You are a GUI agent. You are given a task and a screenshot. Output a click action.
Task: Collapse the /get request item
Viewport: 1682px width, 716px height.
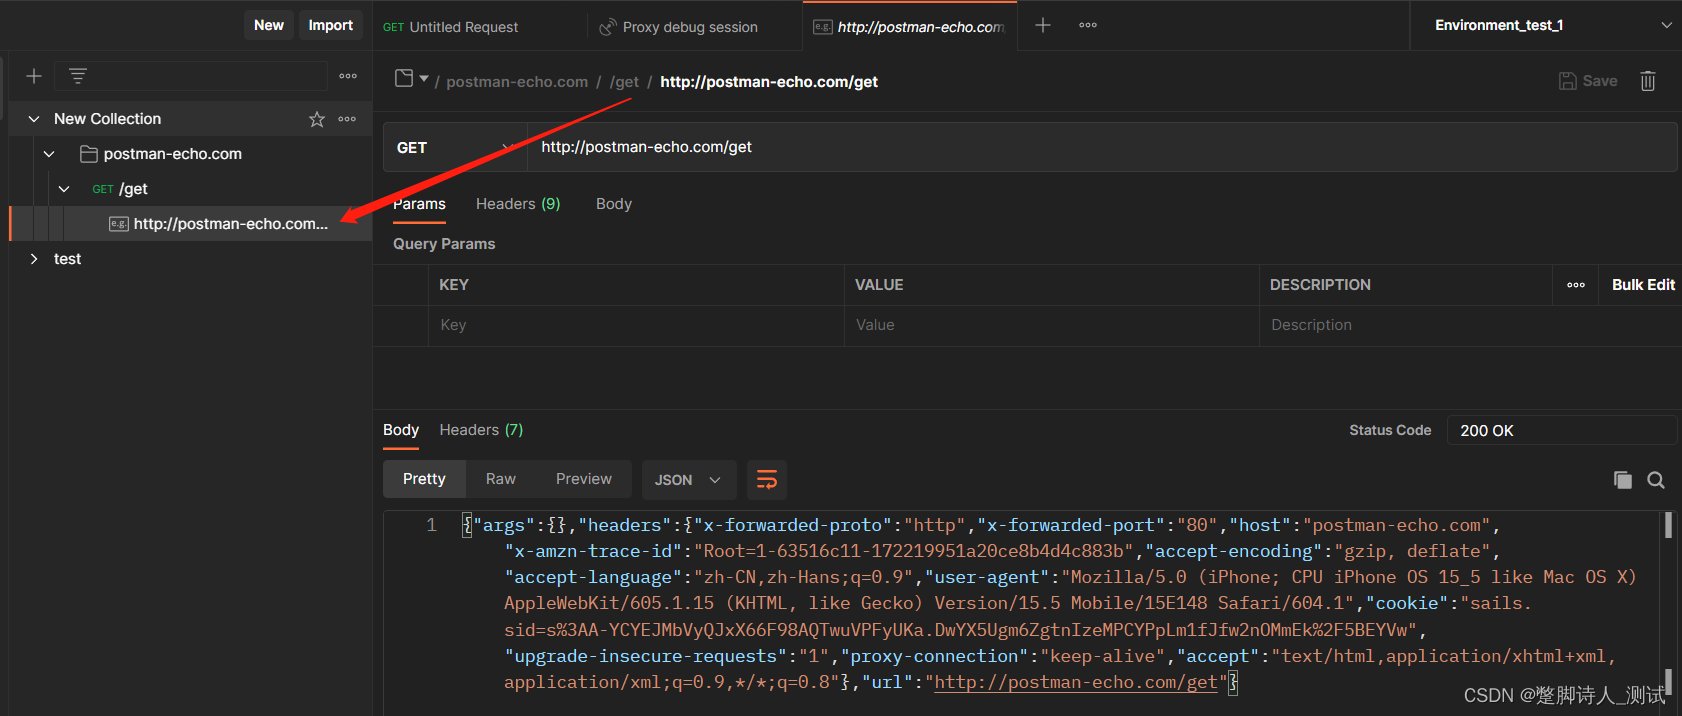point(64,189)
